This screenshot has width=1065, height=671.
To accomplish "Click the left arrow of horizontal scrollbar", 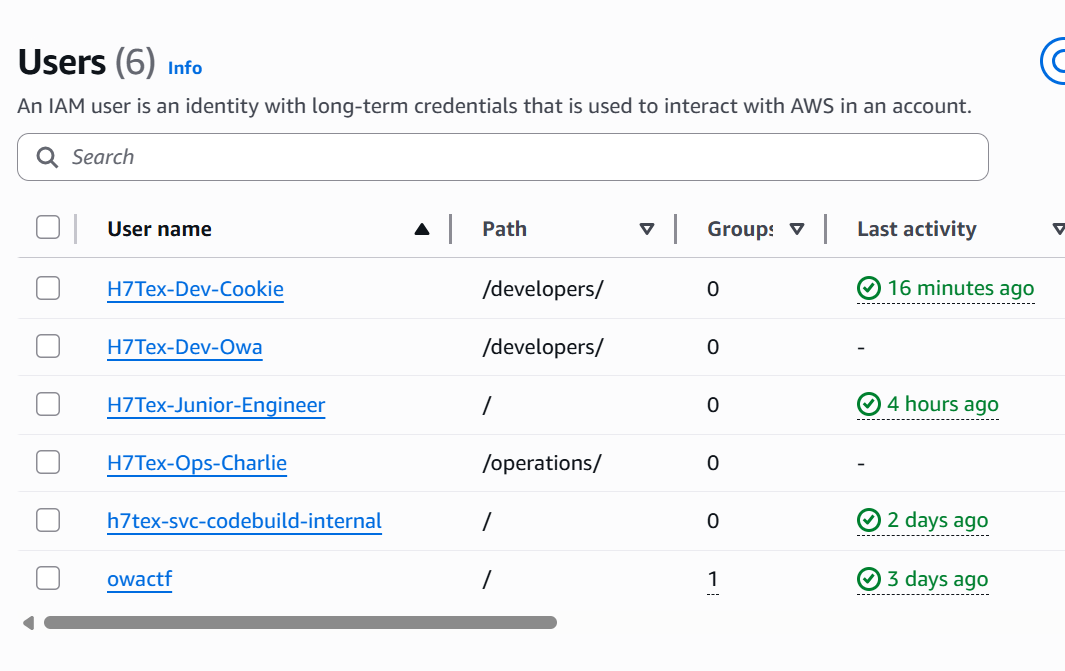I will (28, 623).
